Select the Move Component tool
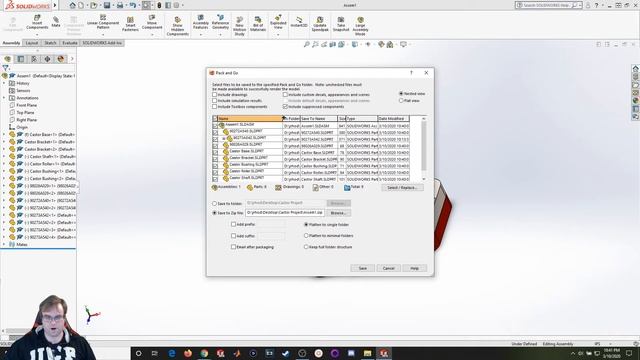Screen dimensions: 640x360 (x=152, y=22)
